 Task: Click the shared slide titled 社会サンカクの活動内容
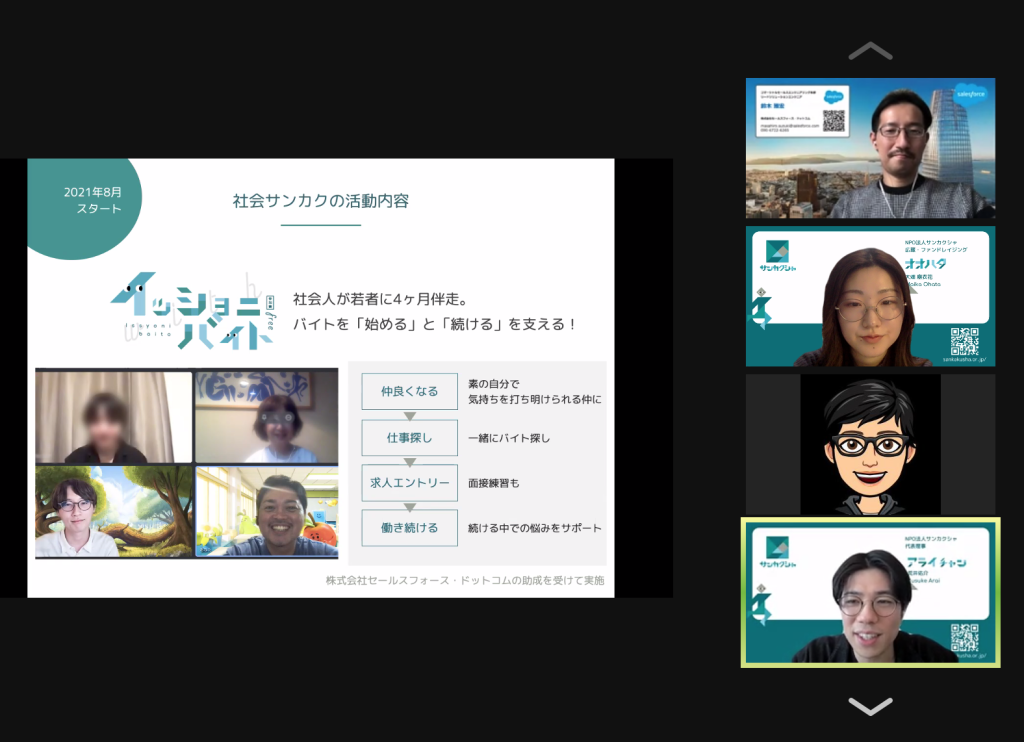(x=321, y=378)
